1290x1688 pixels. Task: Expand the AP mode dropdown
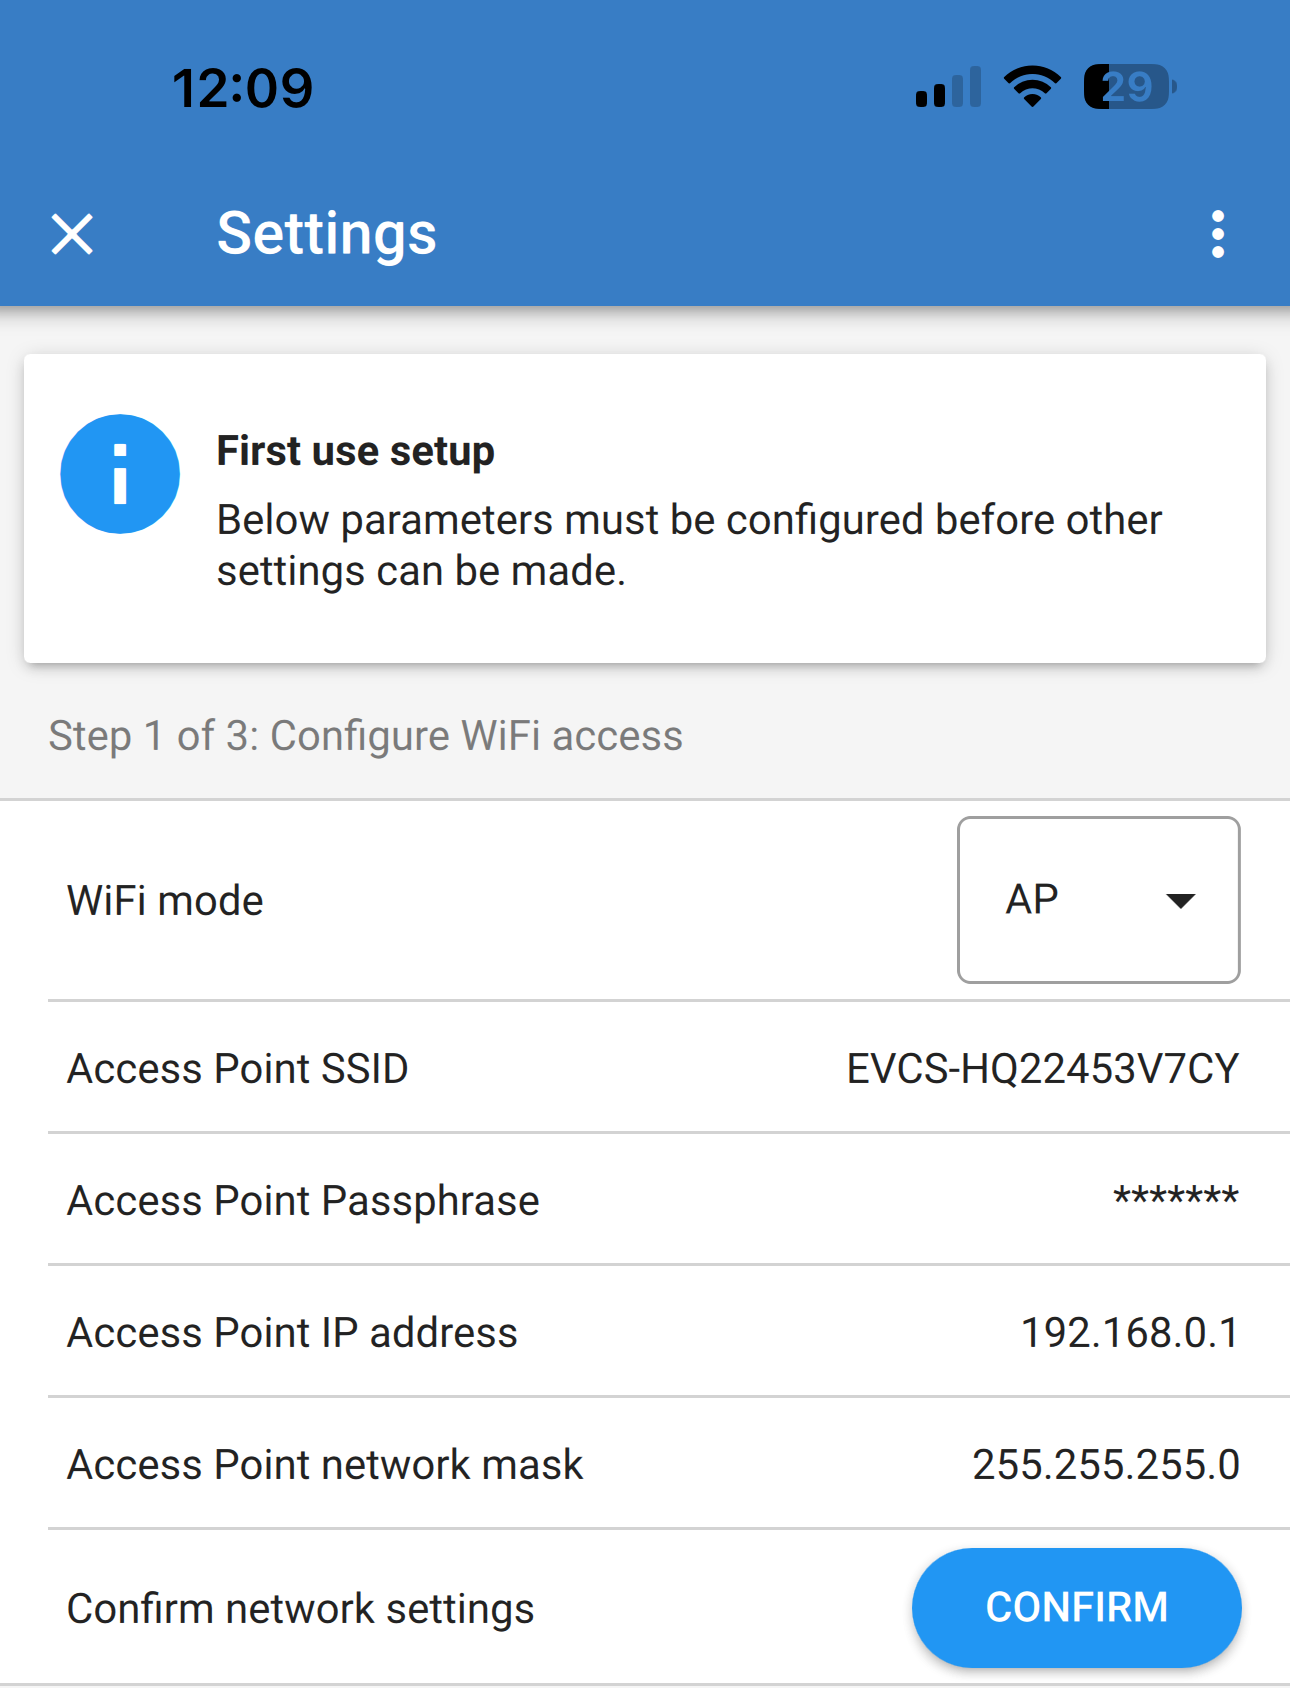(1098, 899)
